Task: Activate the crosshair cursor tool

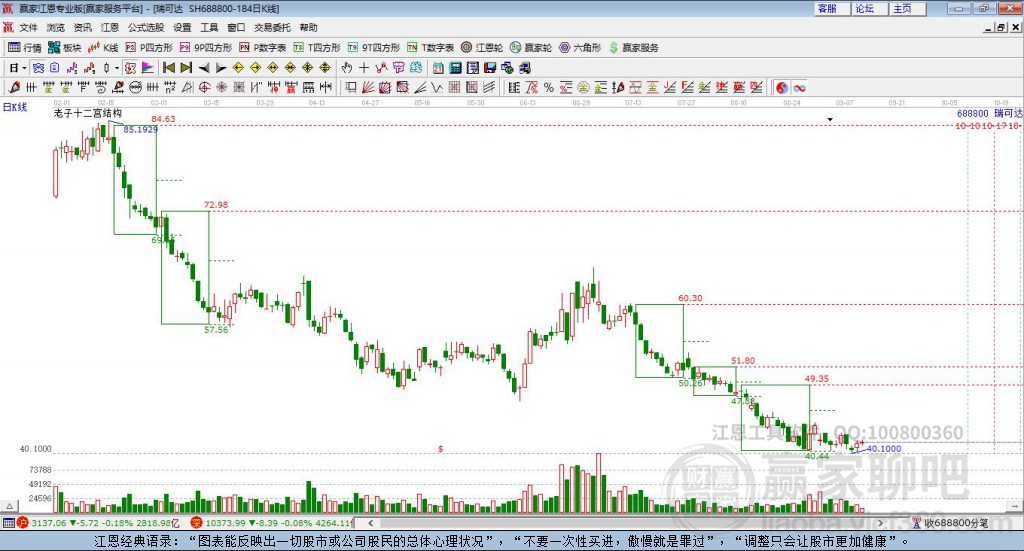Action: 364,68
